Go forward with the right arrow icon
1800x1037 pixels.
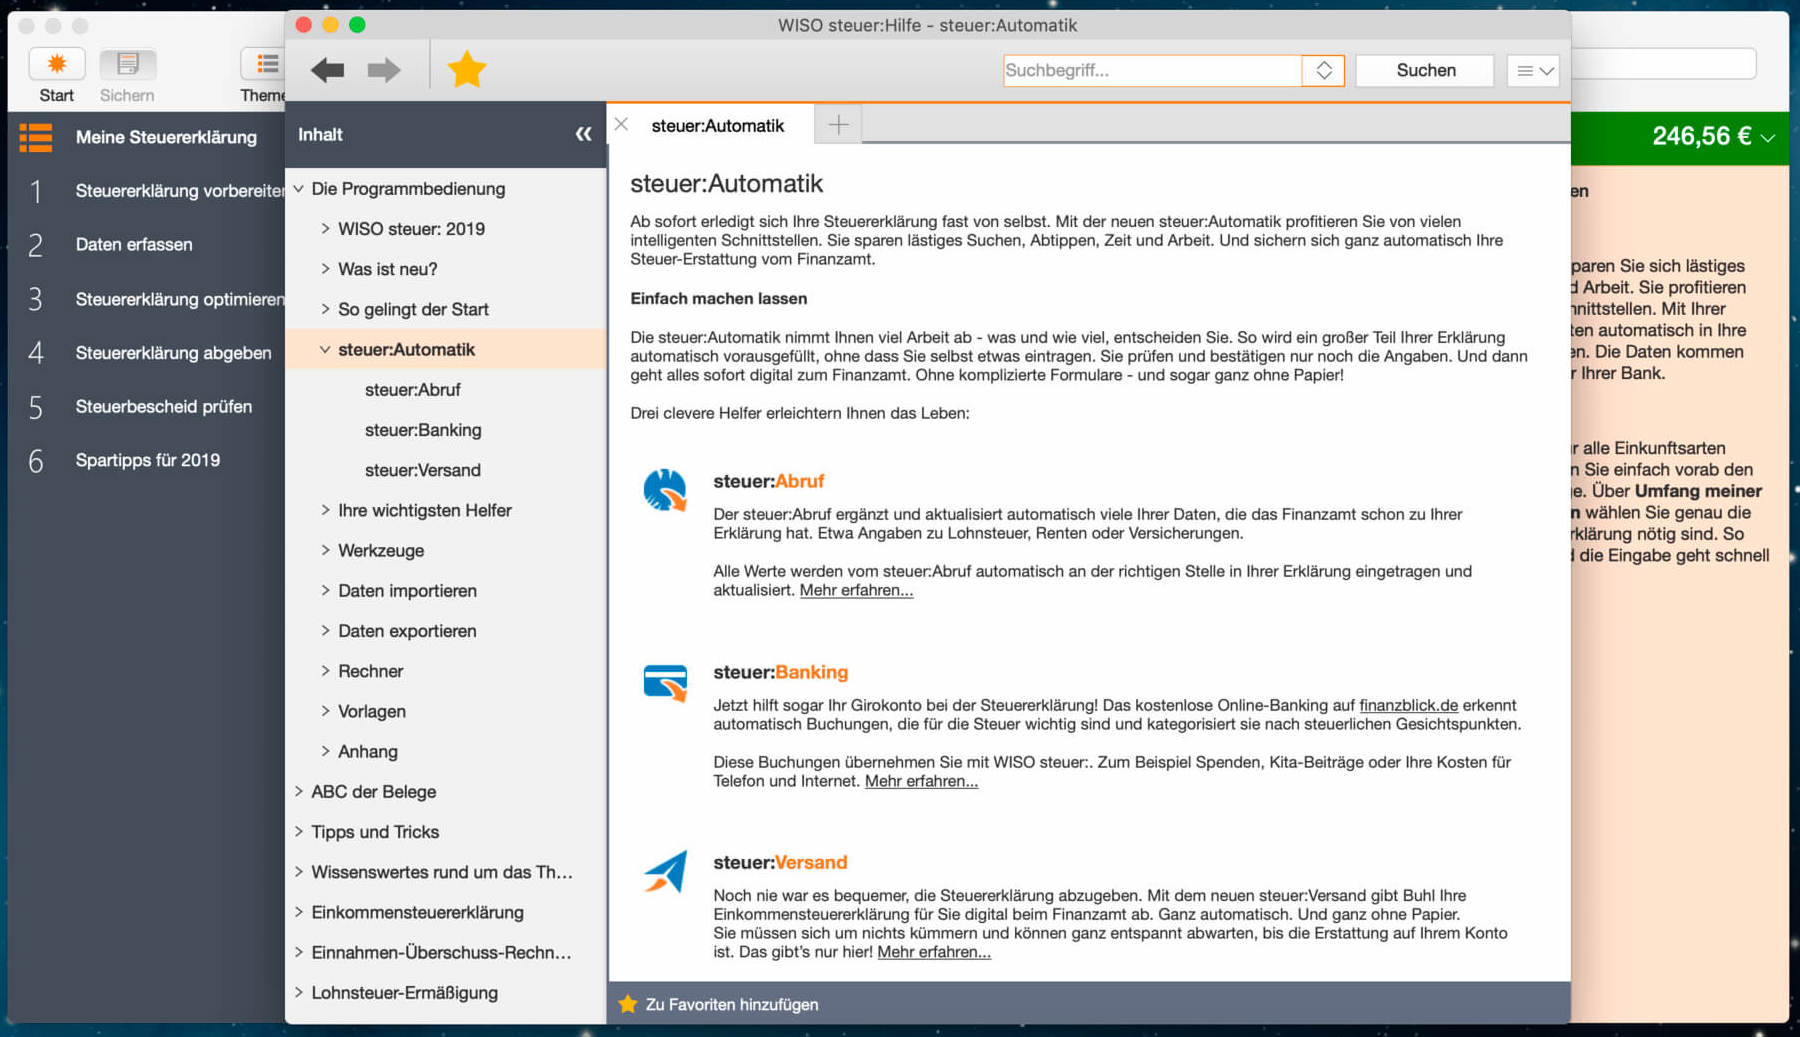384,70
